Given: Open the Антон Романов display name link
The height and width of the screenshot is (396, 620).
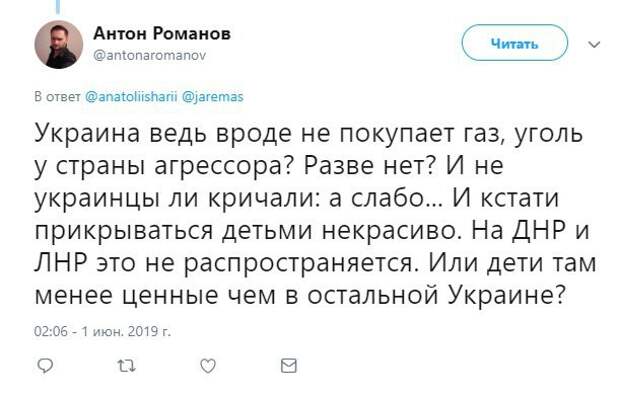Looking at the screenshot, I should pyautogui.click(x=162, y=34).
